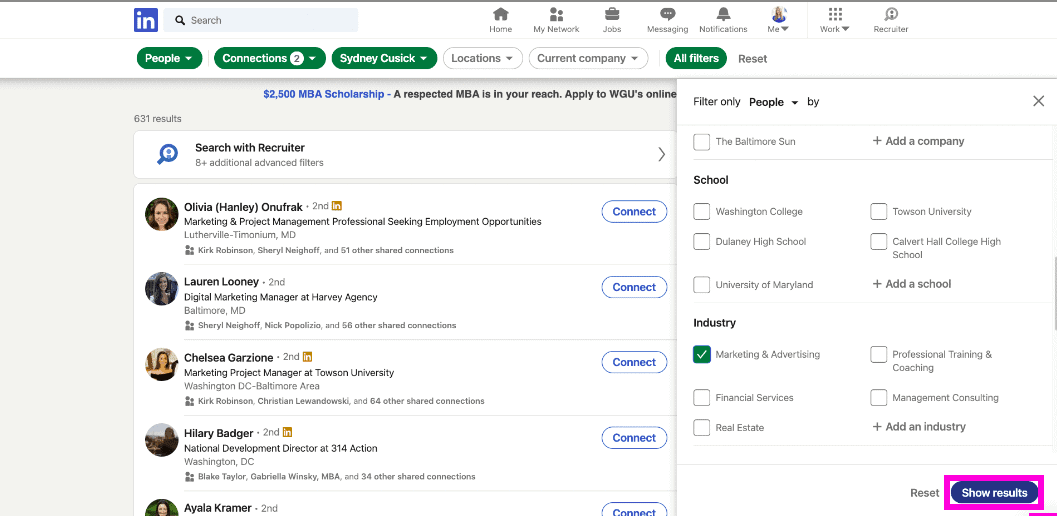This screenshot has width=1057, height=516.
Task: Check the Washington College checkbox
Action: [702, 211]
